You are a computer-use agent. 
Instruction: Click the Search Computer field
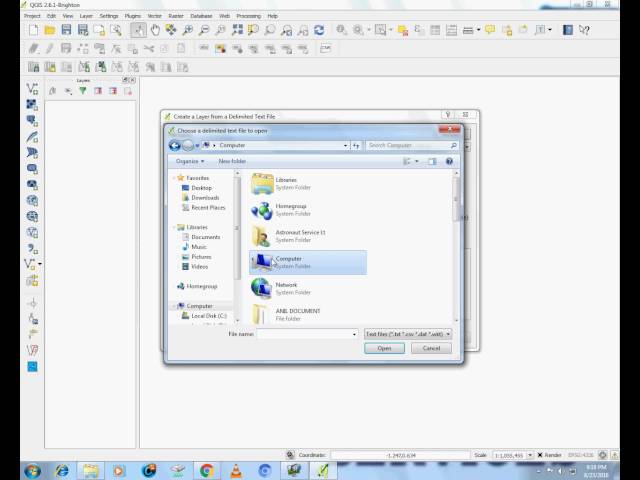(411, 145)
